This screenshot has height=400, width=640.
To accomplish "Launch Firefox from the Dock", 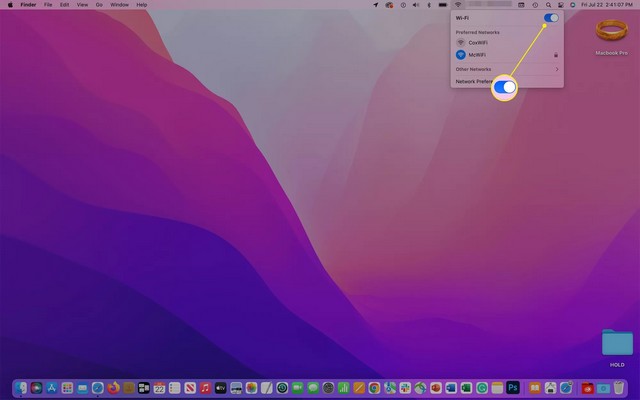I will tap(113, 387).
